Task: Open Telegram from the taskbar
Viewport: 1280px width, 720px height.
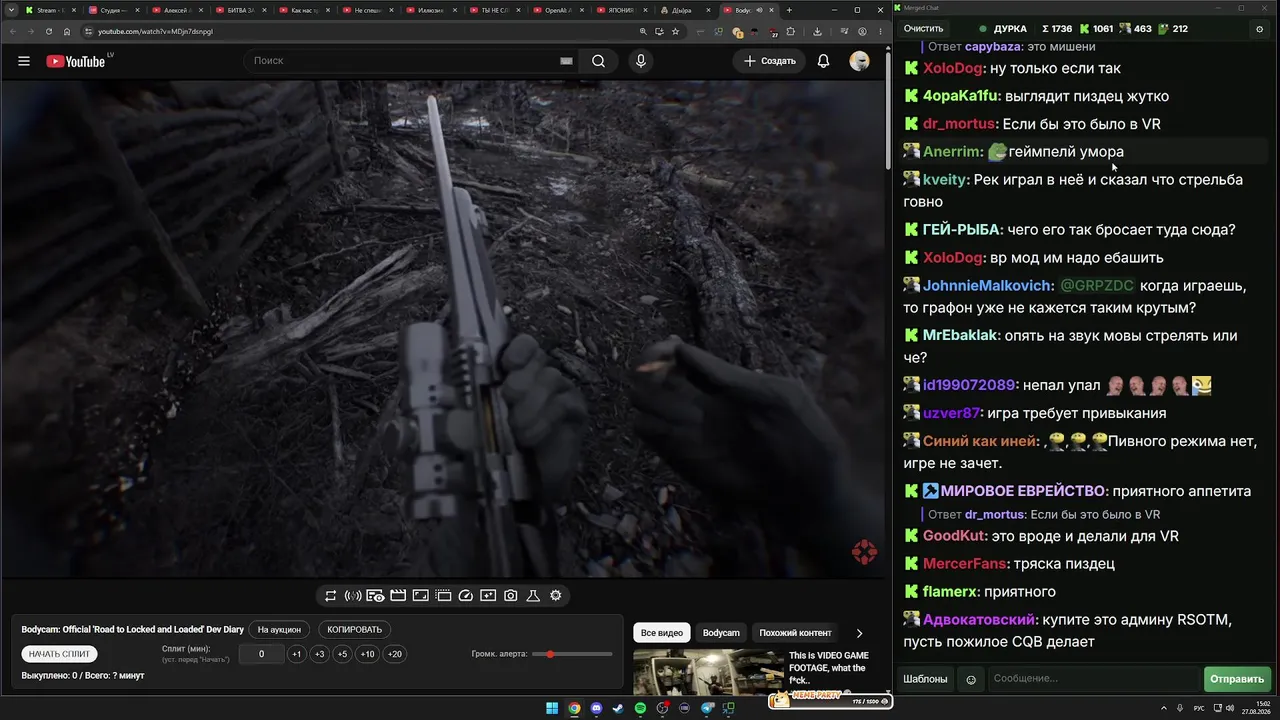Action: coord(707,709)
